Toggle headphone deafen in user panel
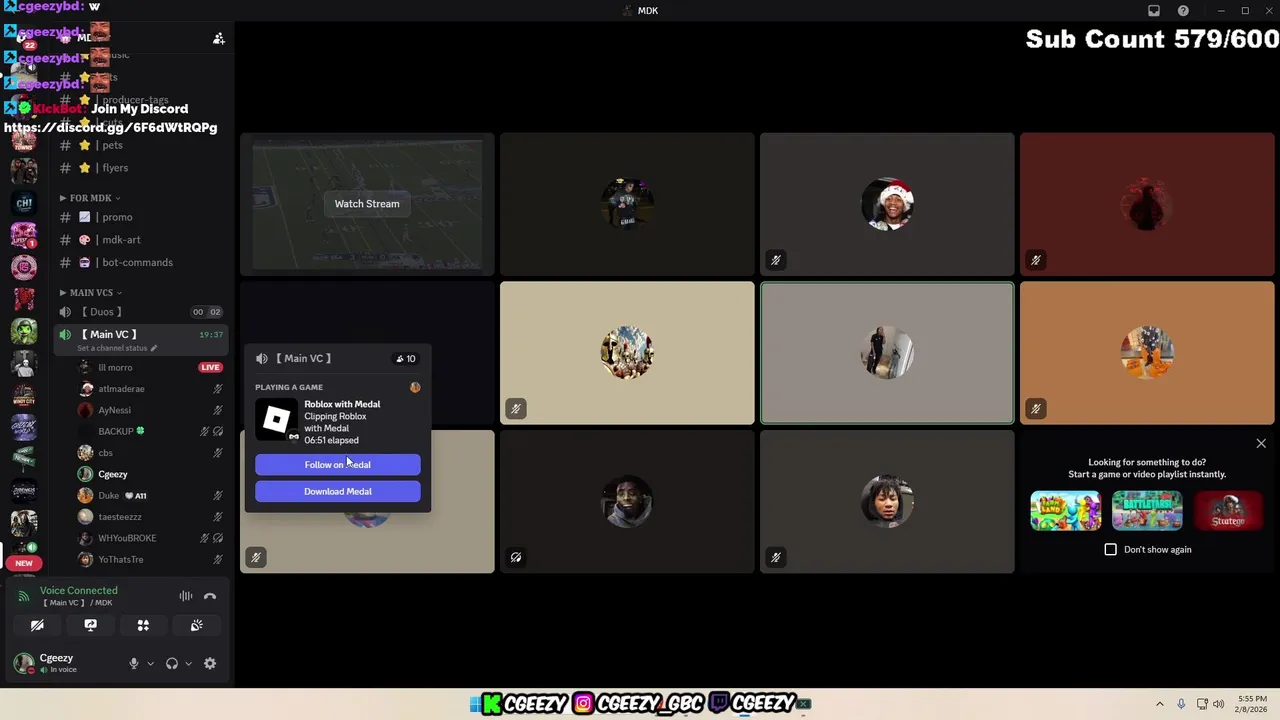The image size is (1280, 720). tap(172, 663)
